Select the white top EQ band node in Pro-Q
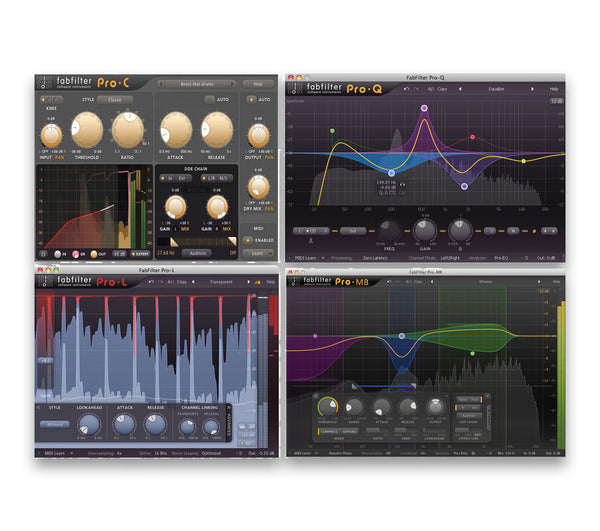 tap(424, 107)
